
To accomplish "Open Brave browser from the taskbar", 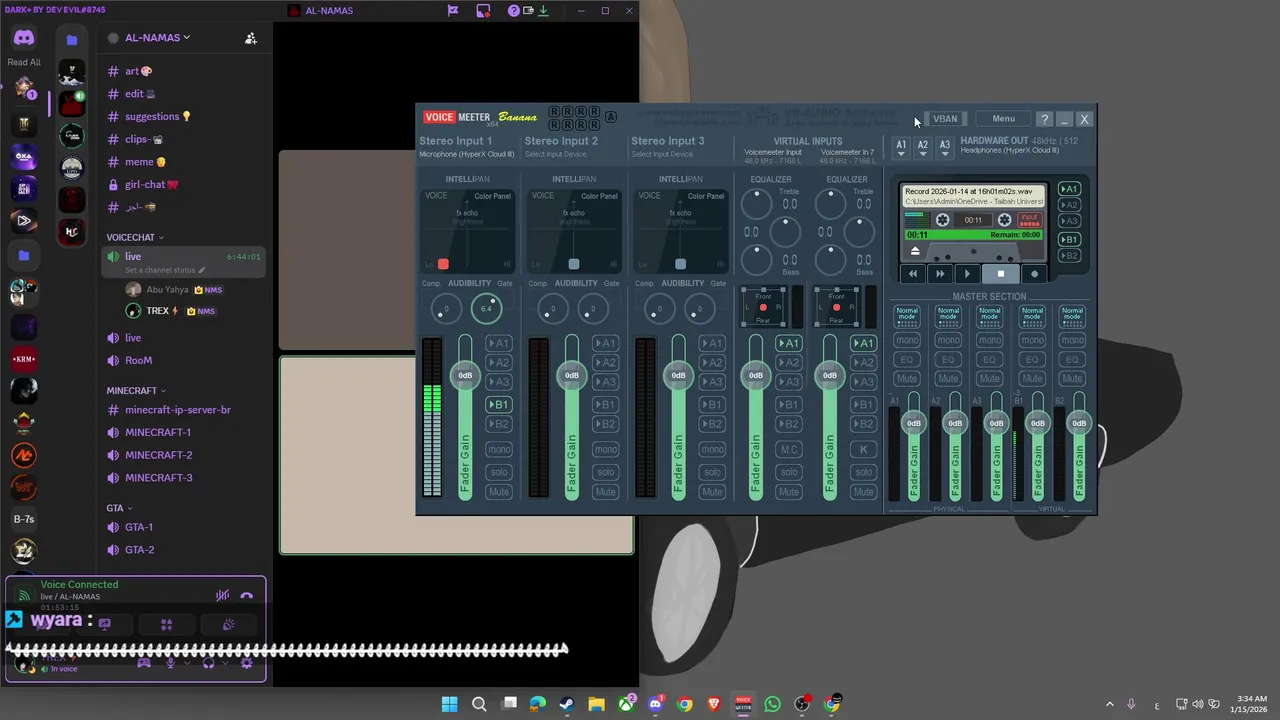I will (x=714, y=704).
